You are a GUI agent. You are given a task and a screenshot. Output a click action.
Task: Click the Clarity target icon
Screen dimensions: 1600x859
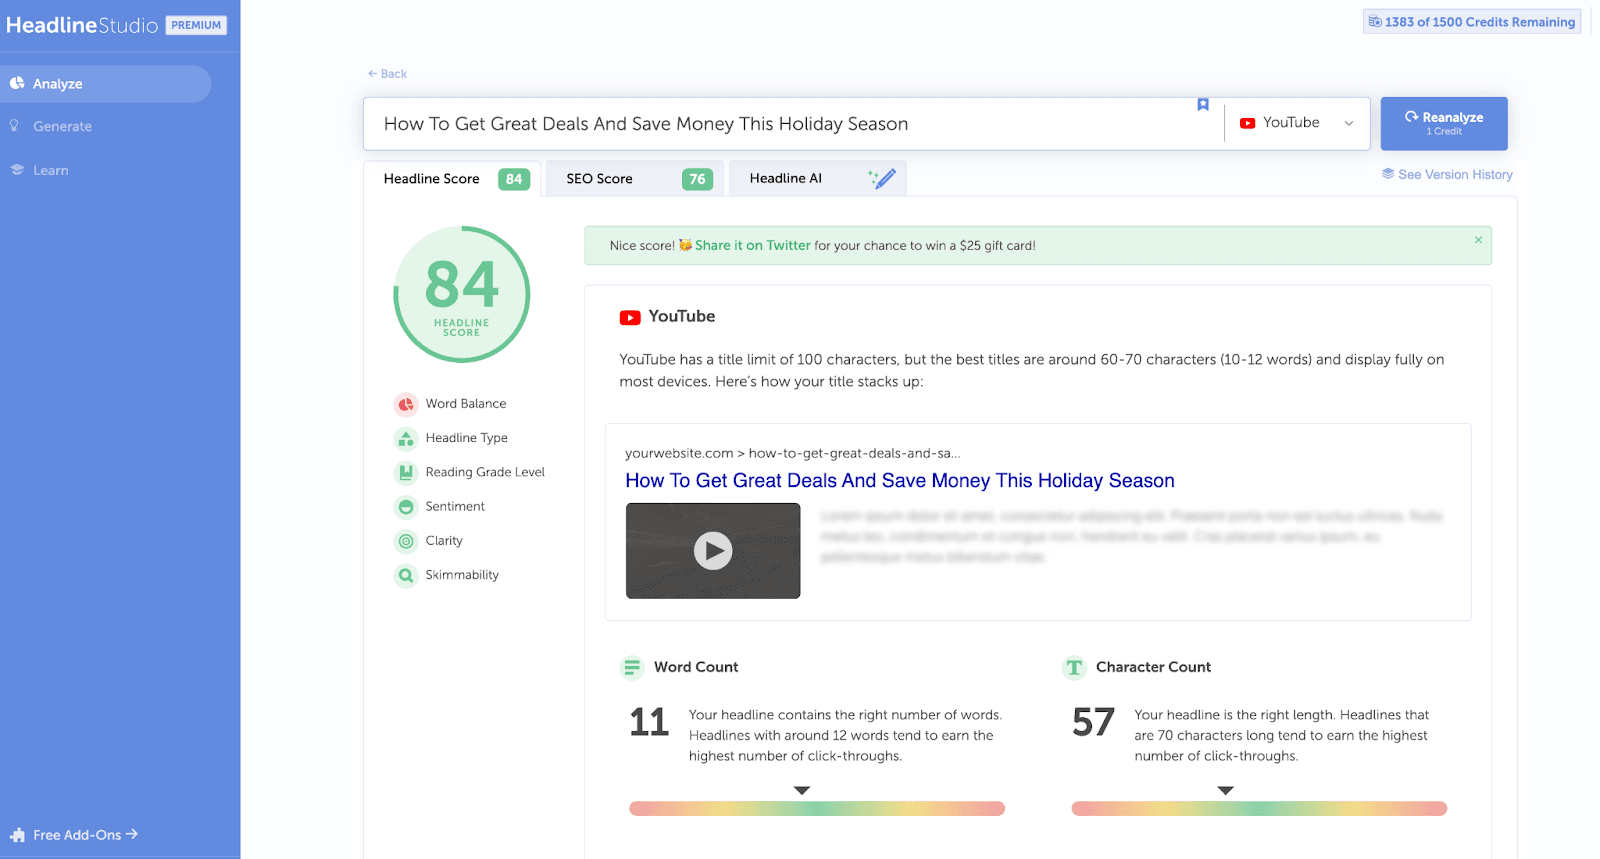(x=406, y=541)
